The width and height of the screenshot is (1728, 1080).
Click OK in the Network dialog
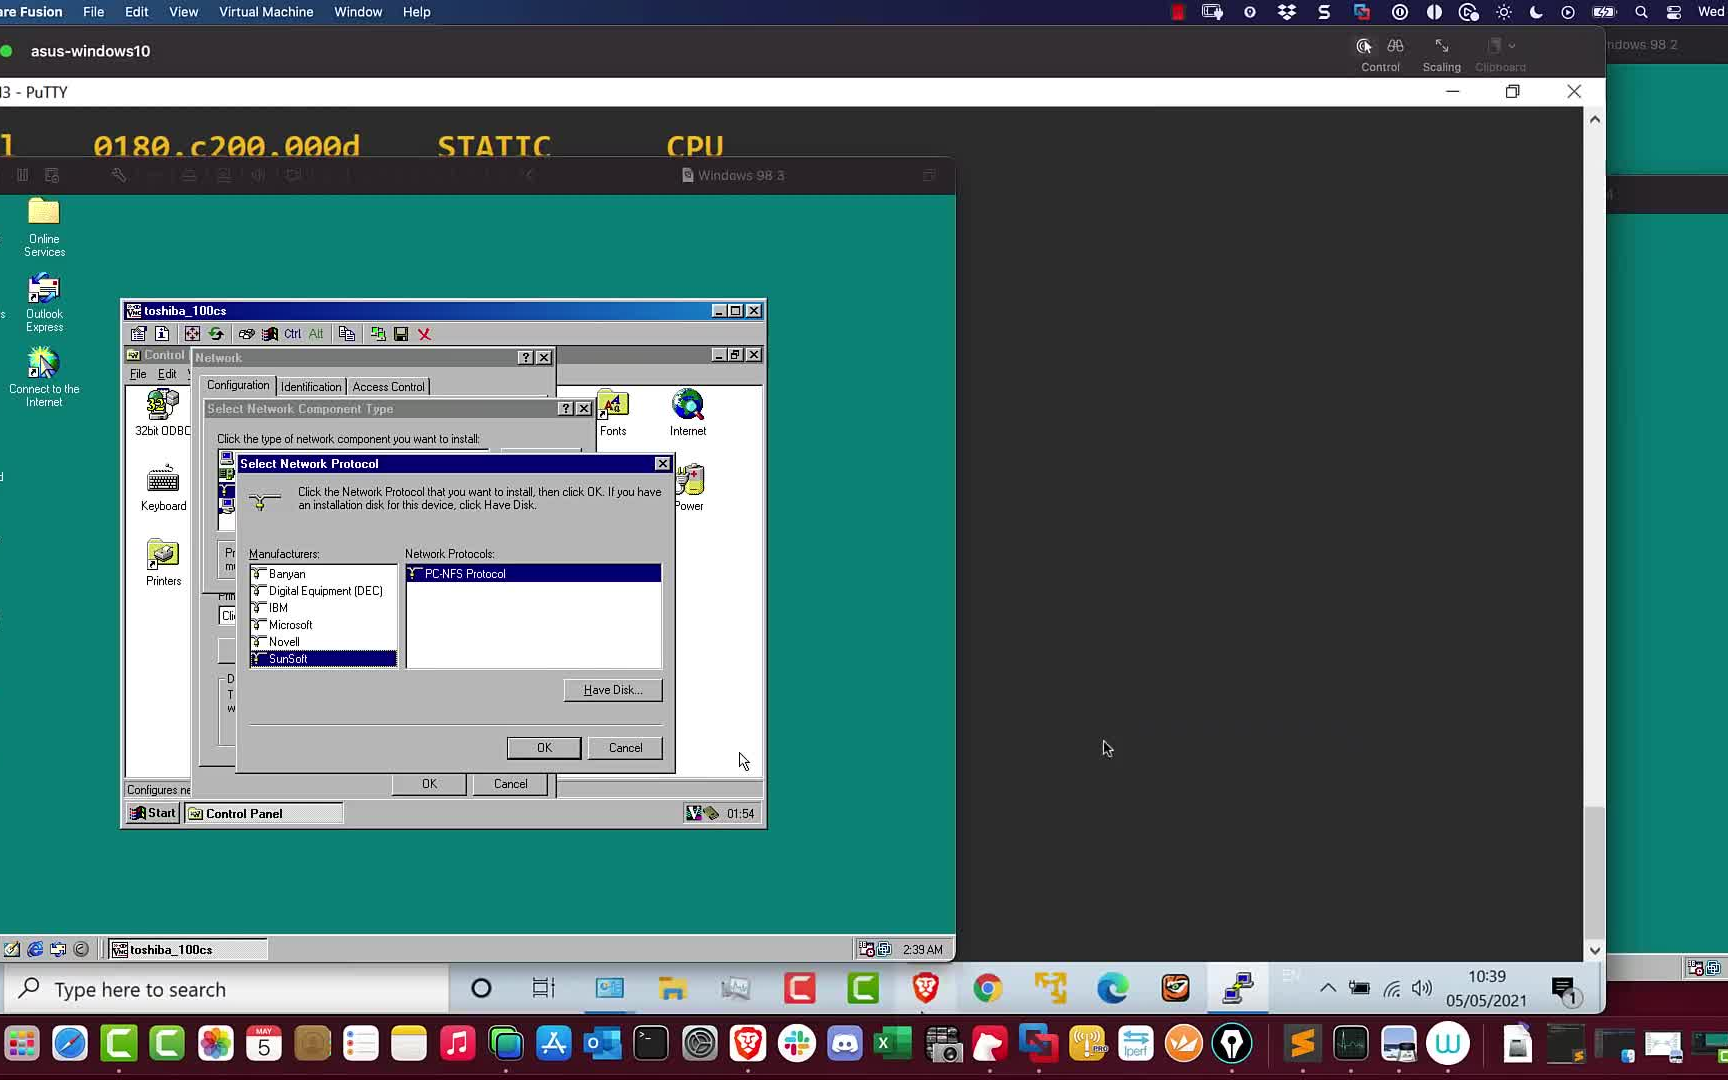429,784
